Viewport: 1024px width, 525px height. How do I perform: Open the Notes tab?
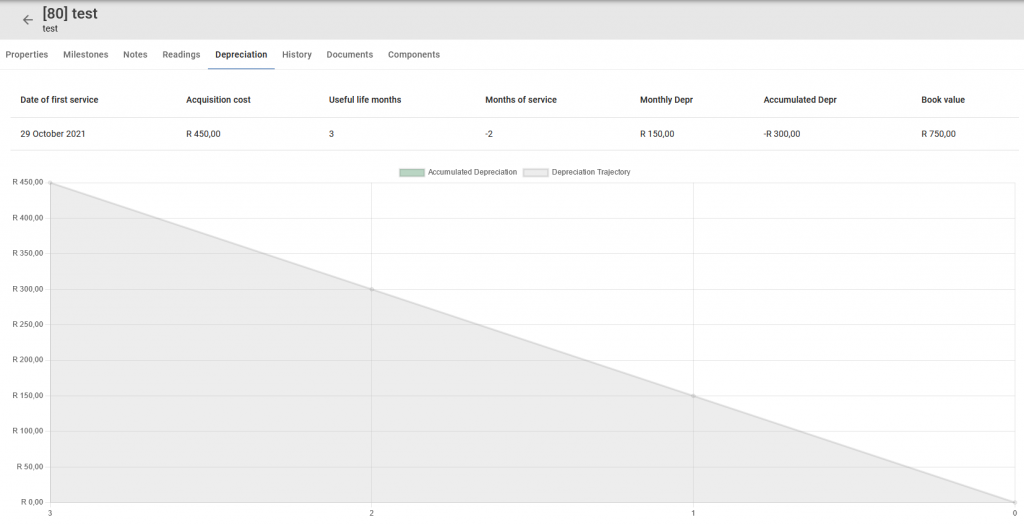(135, 55)
